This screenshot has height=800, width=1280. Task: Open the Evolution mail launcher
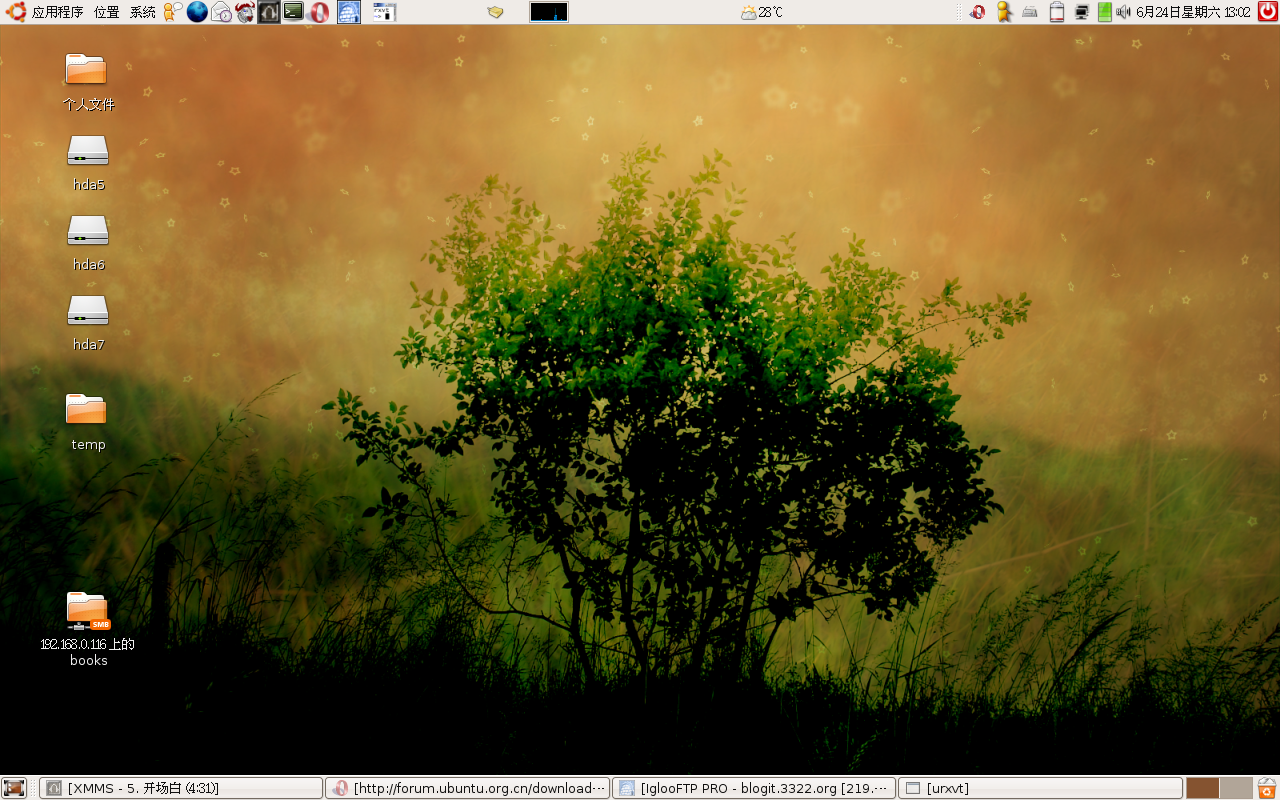pyautogui.click(x=221, y=12)
